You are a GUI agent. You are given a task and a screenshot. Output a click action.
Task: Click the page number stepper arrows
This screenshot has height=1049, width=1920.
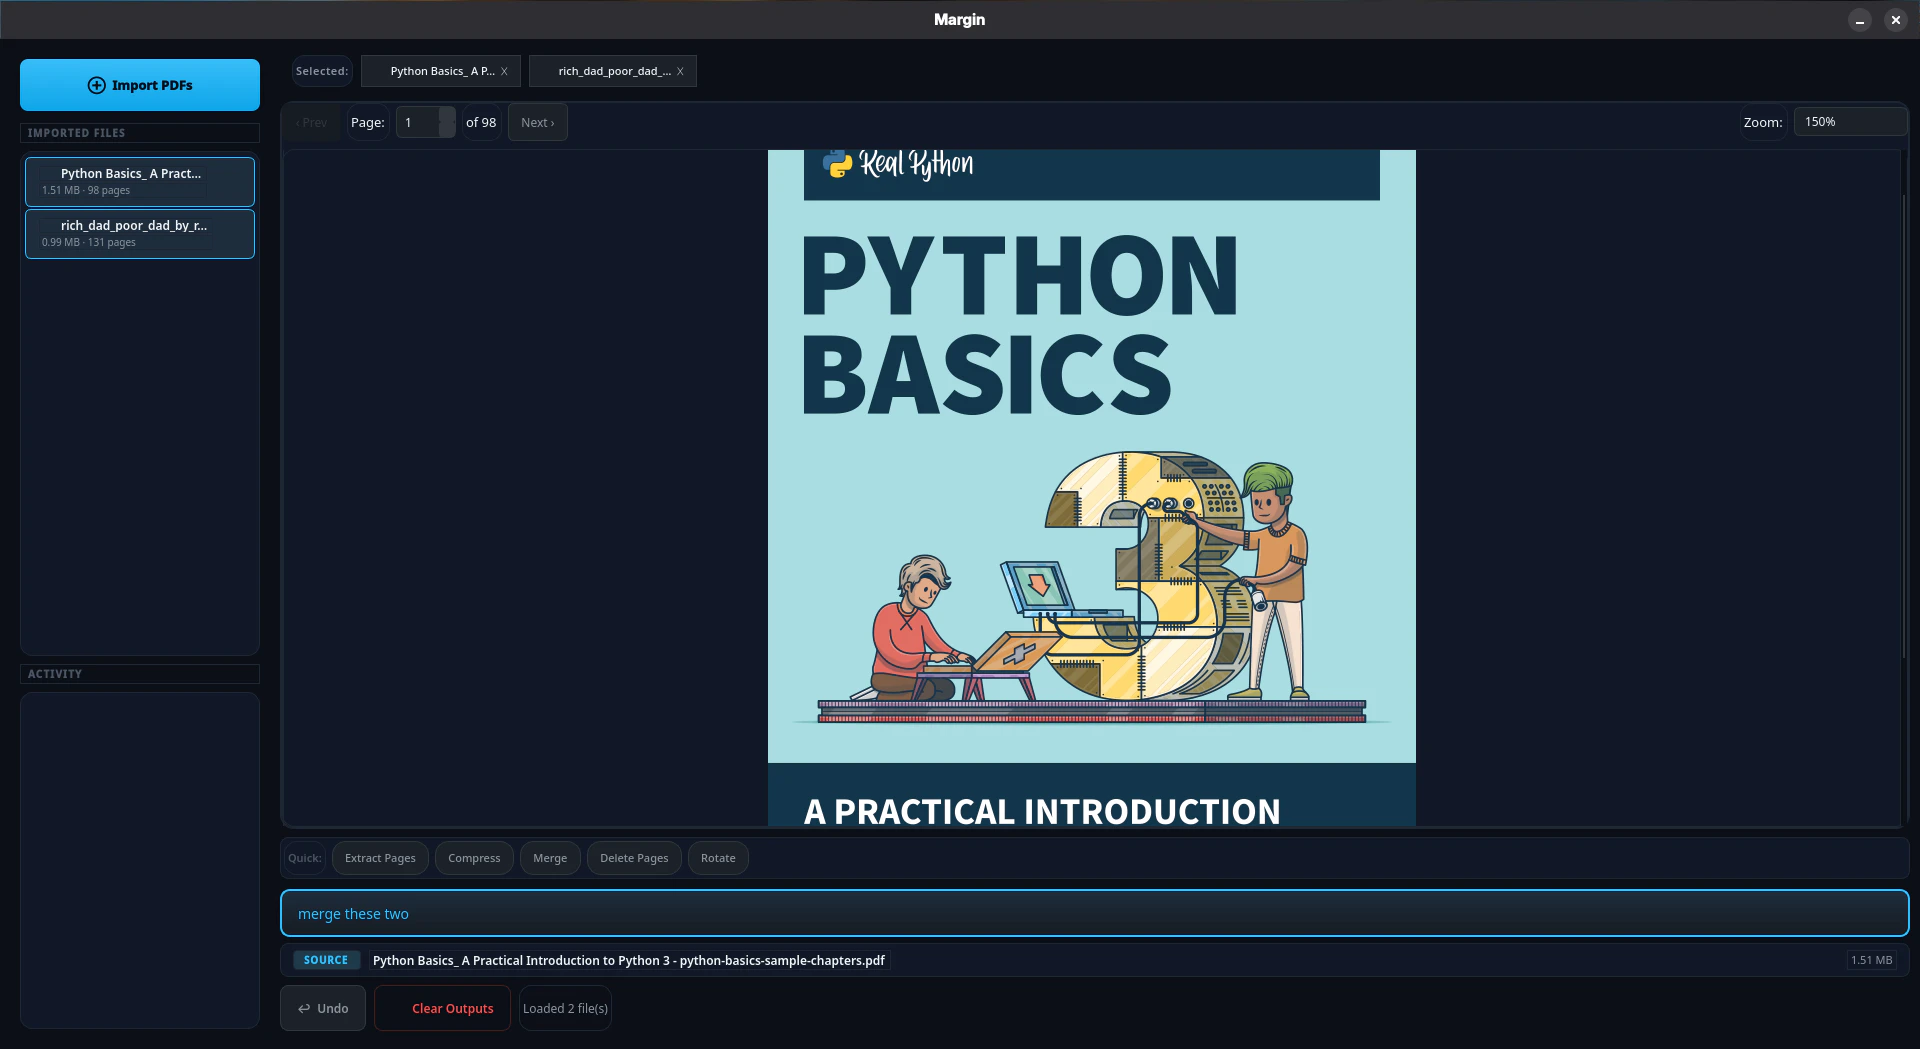tap(447, 122)
